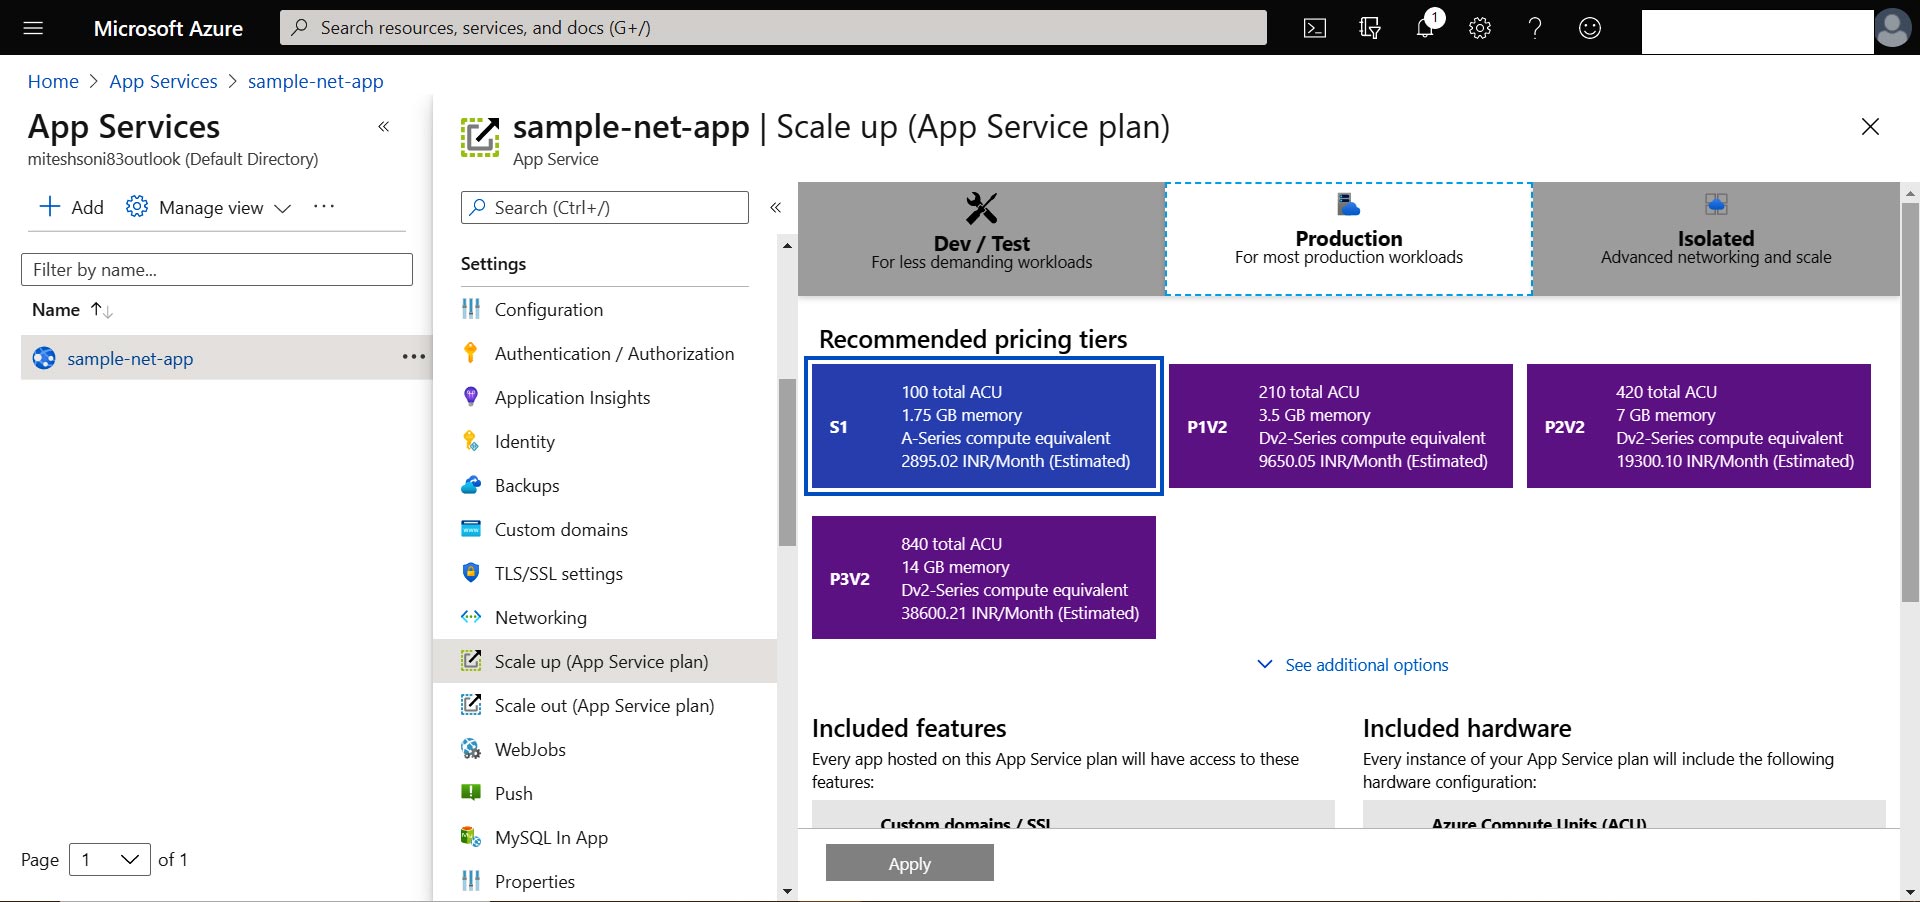Select the P1V2 pricing tier card
Viewport: 1920px width, 902px height.
coord(1340,426)
